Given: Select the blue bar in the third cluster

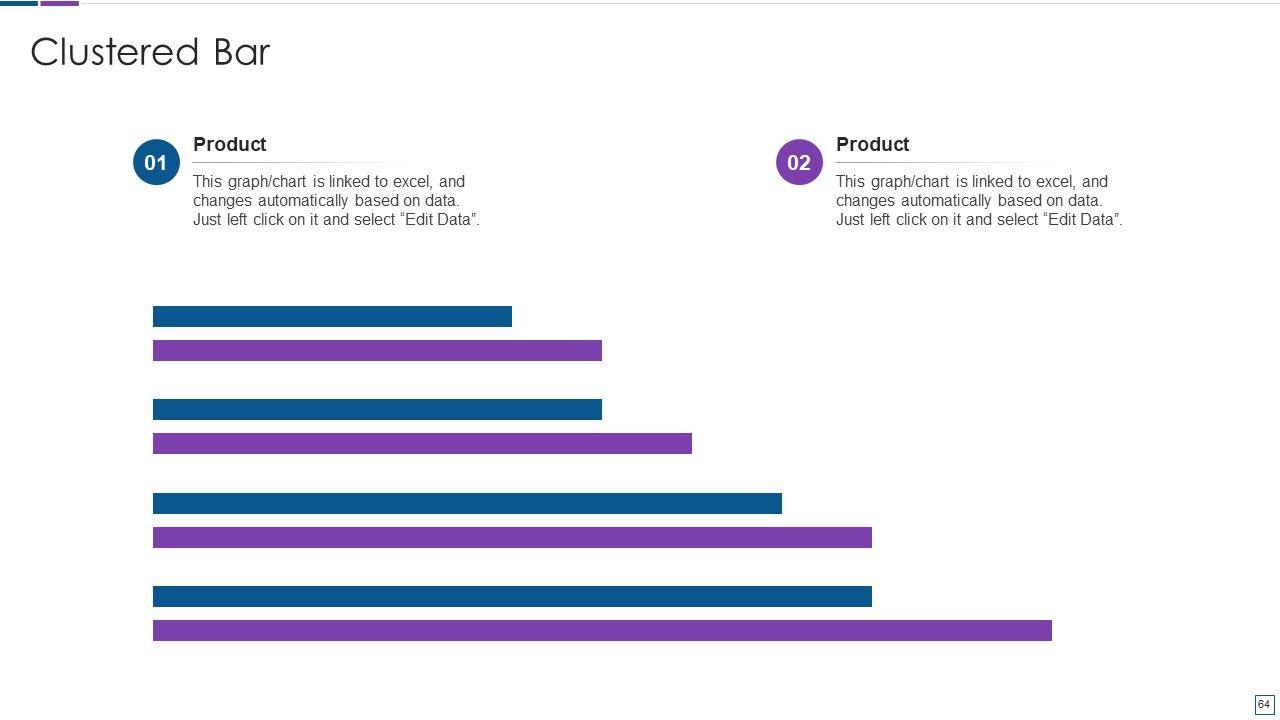Looking at the screenshot, I should pos(467,503).
